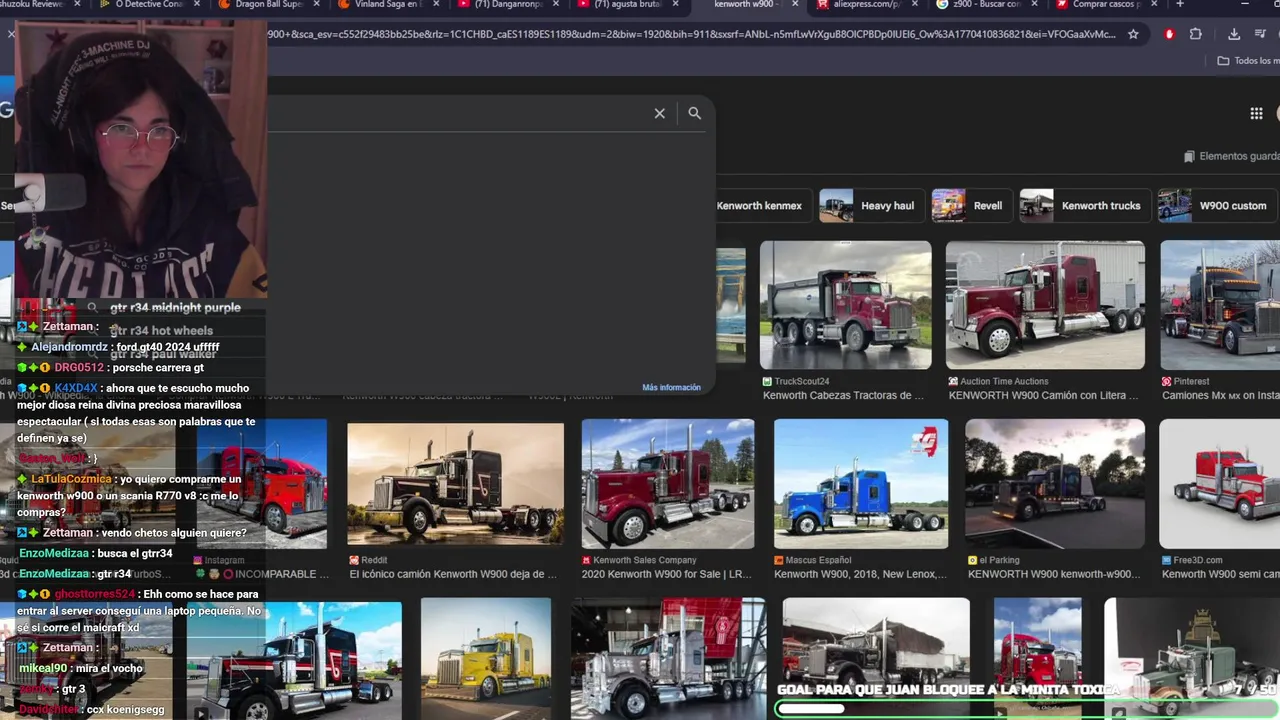Close the aliexpress.com tab
The image size is (1280, 720).
tap(914, 4)
